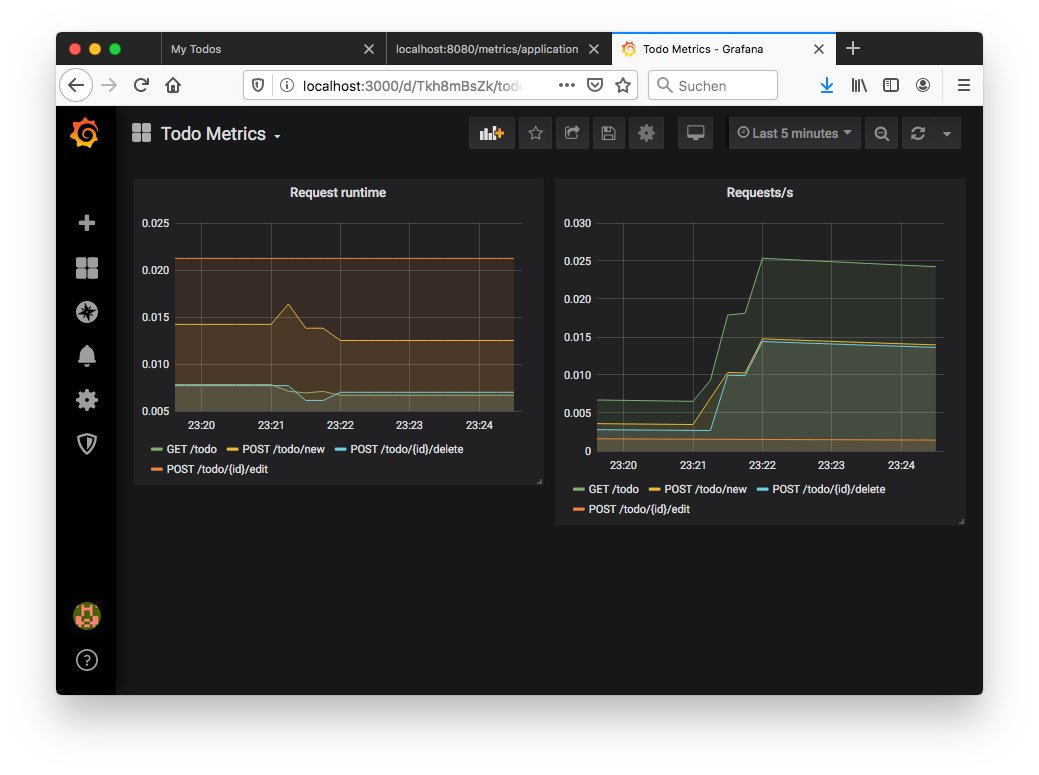
Task: Close the localhost:8080 metrics tab
Action: pyautogui.click(x=594, y=49)
